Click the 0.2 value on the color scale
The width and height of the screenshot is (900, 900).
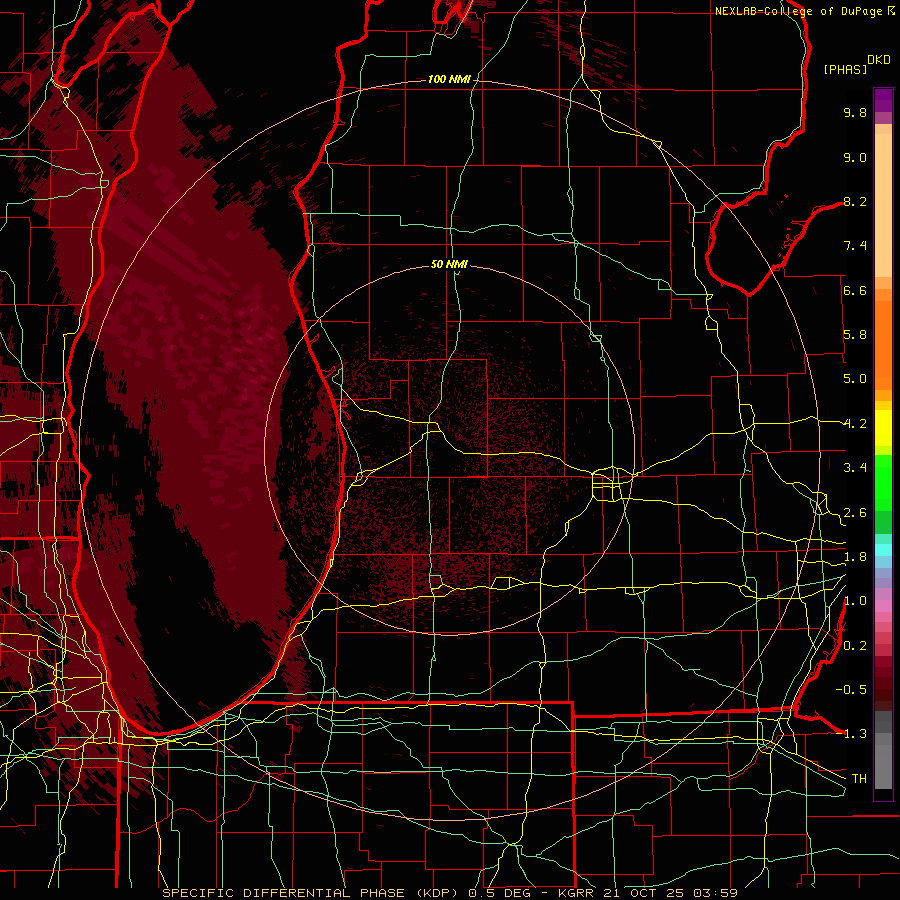coord(855,646)
